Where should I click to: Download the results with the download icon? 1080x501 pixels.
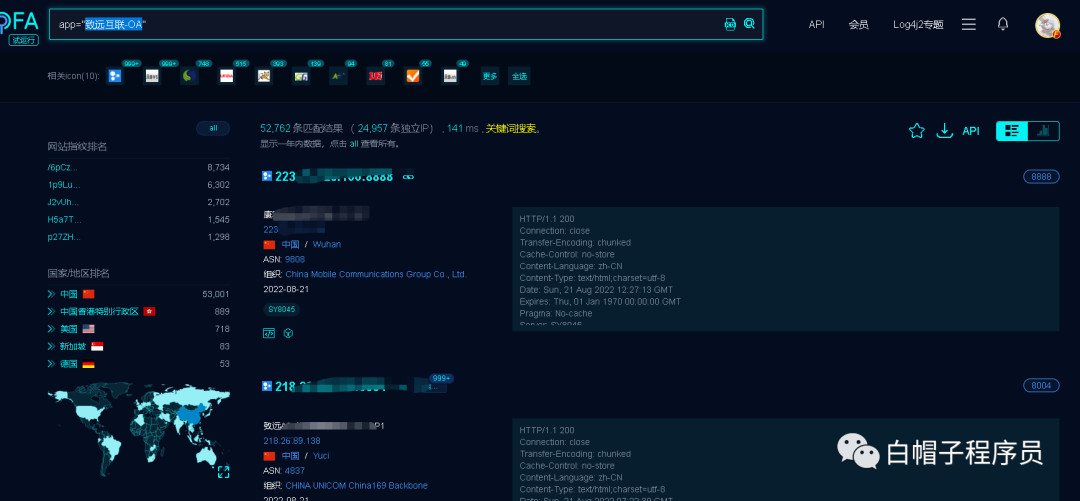click(x=944, y=130)
